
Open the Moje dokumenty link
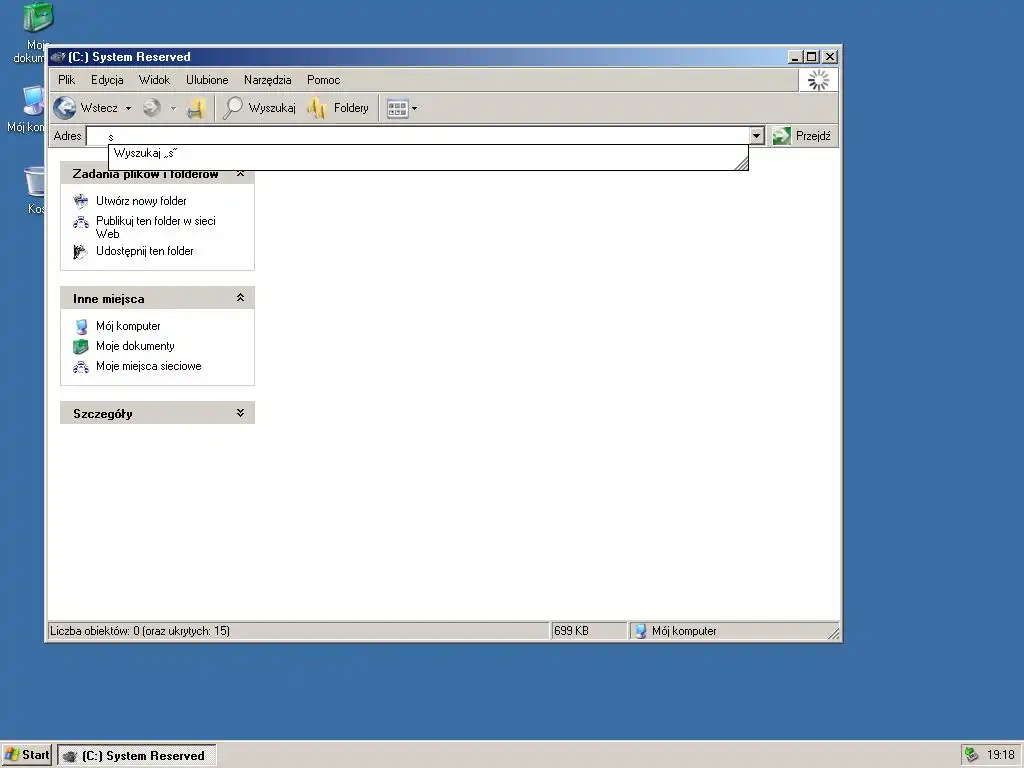point(135,346)
